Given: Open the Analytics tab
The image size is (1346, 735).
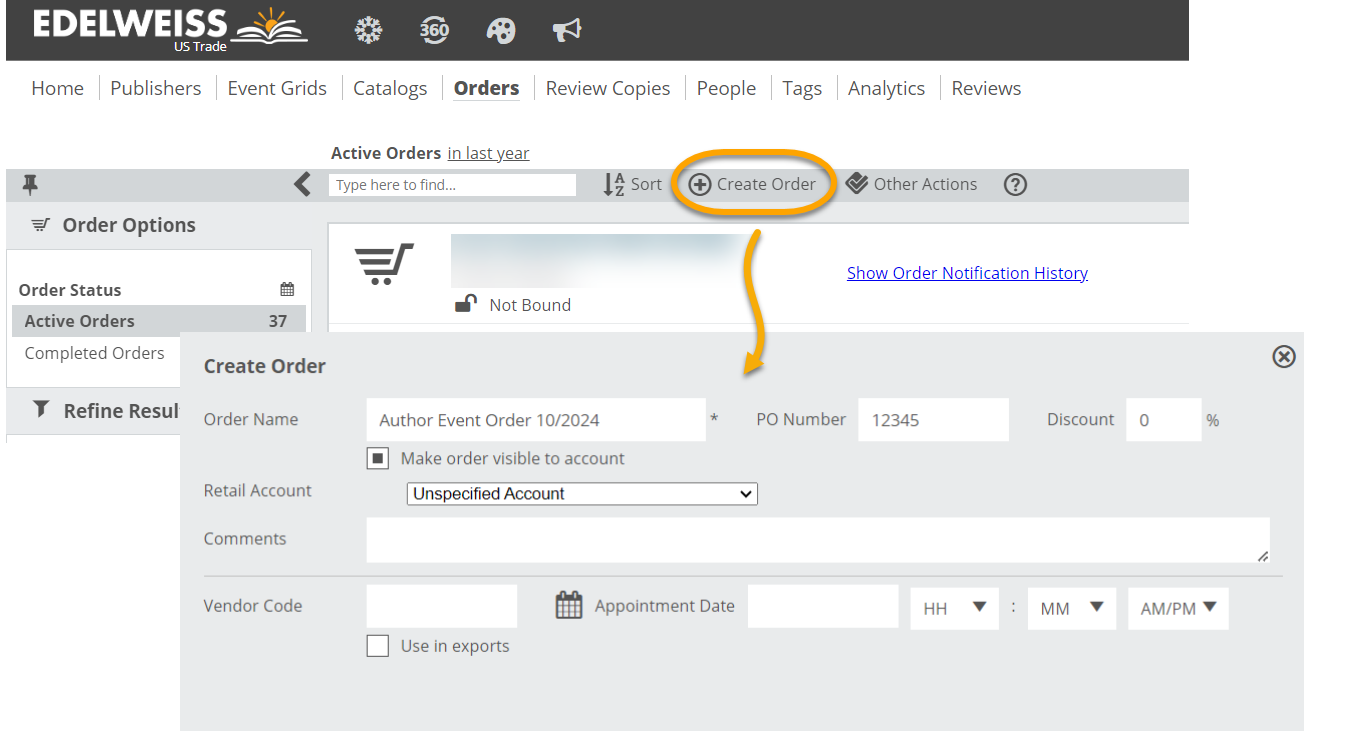Looking at the screenshot, I should point(886,88).
